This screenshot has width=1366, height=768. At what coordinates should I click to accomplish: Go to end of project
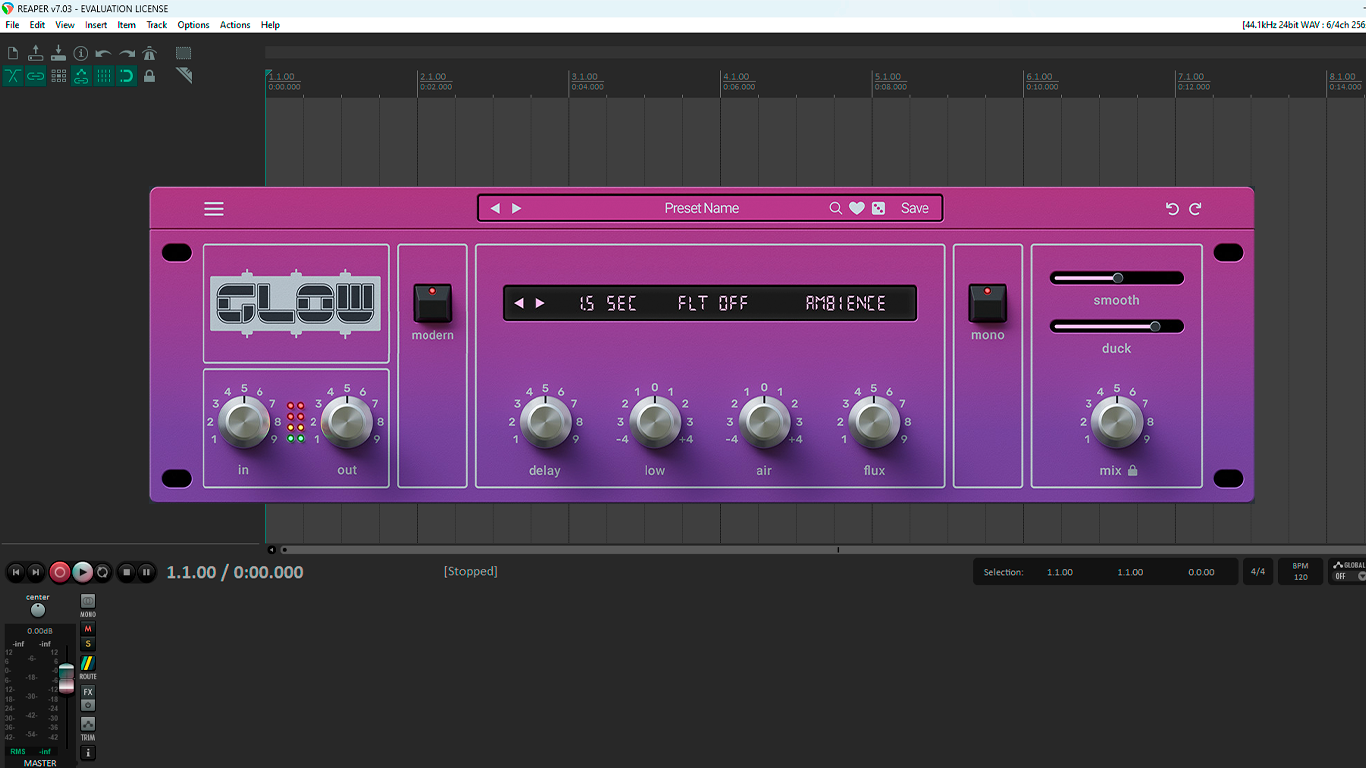point(36,572)
